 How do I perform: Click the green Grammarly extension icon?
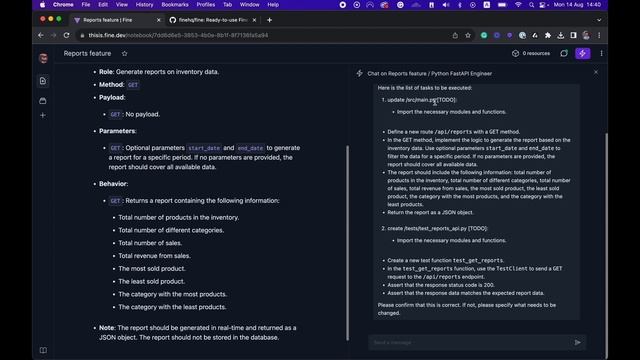click(484, 36)
